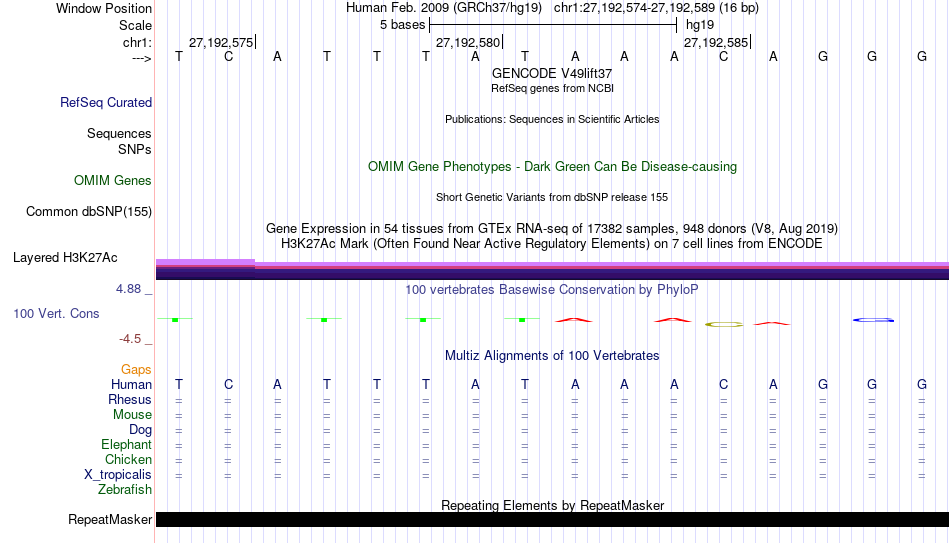Select the Mouse alignment row label

(132, 415)
